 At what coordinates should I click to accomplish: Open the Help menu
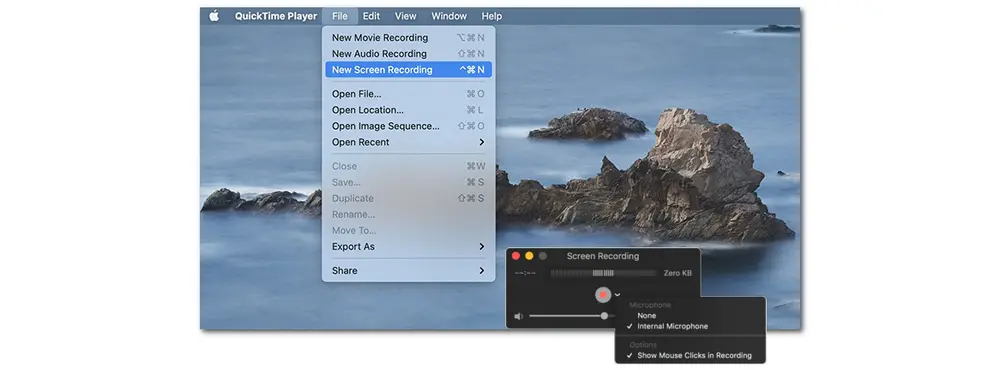(x=491, y=16)
